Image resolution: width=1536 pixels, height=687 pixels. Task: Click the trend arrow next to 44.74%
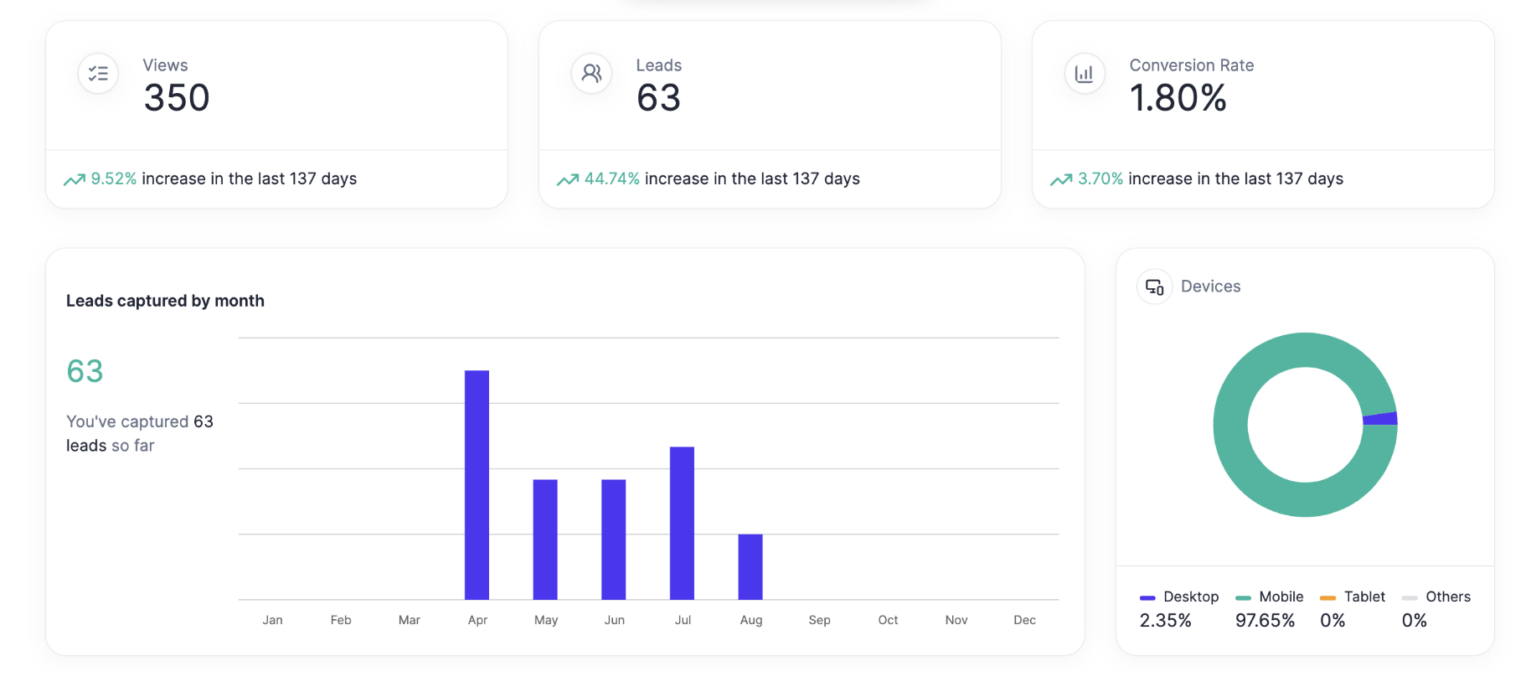pyautogui.click(x=566, y=178)
